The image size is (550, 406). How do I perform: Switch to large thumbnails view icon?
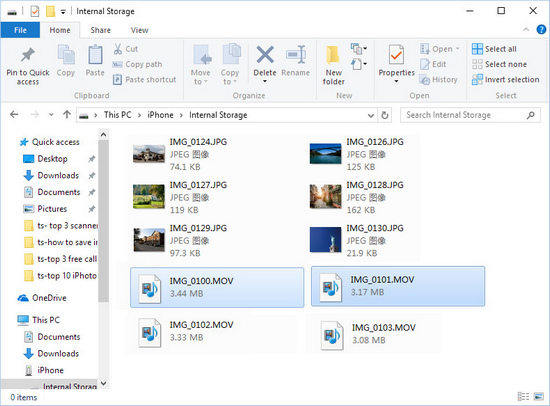point(538,397)
